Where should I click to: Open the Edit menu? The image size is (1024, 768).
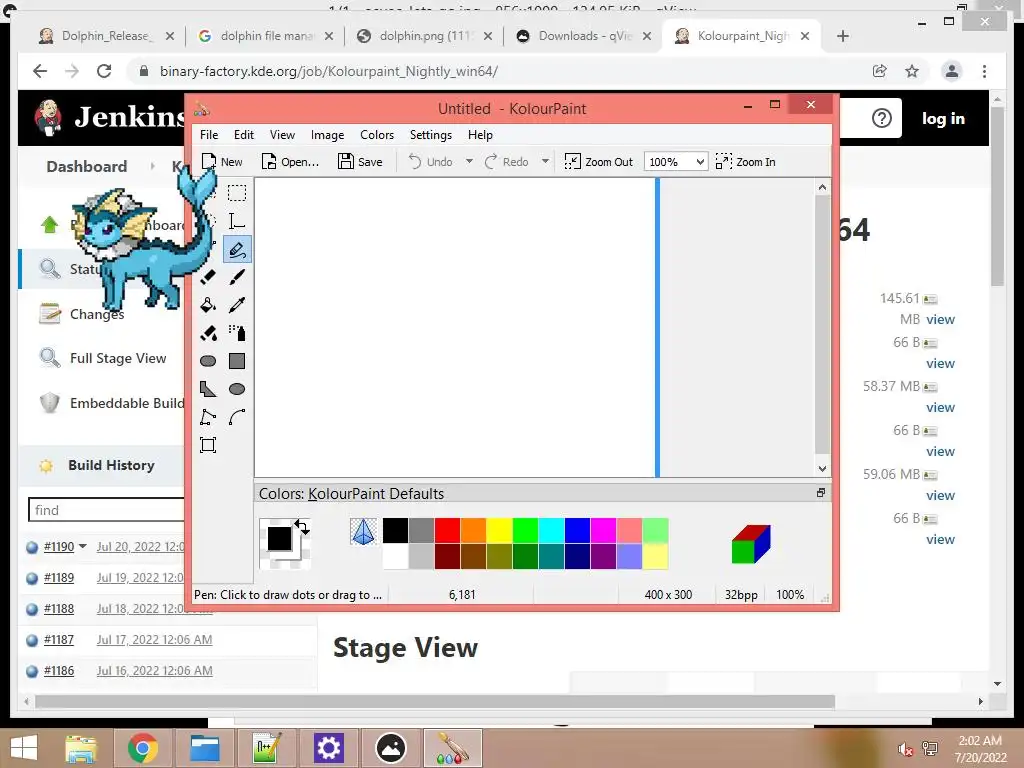coord(244,135)
